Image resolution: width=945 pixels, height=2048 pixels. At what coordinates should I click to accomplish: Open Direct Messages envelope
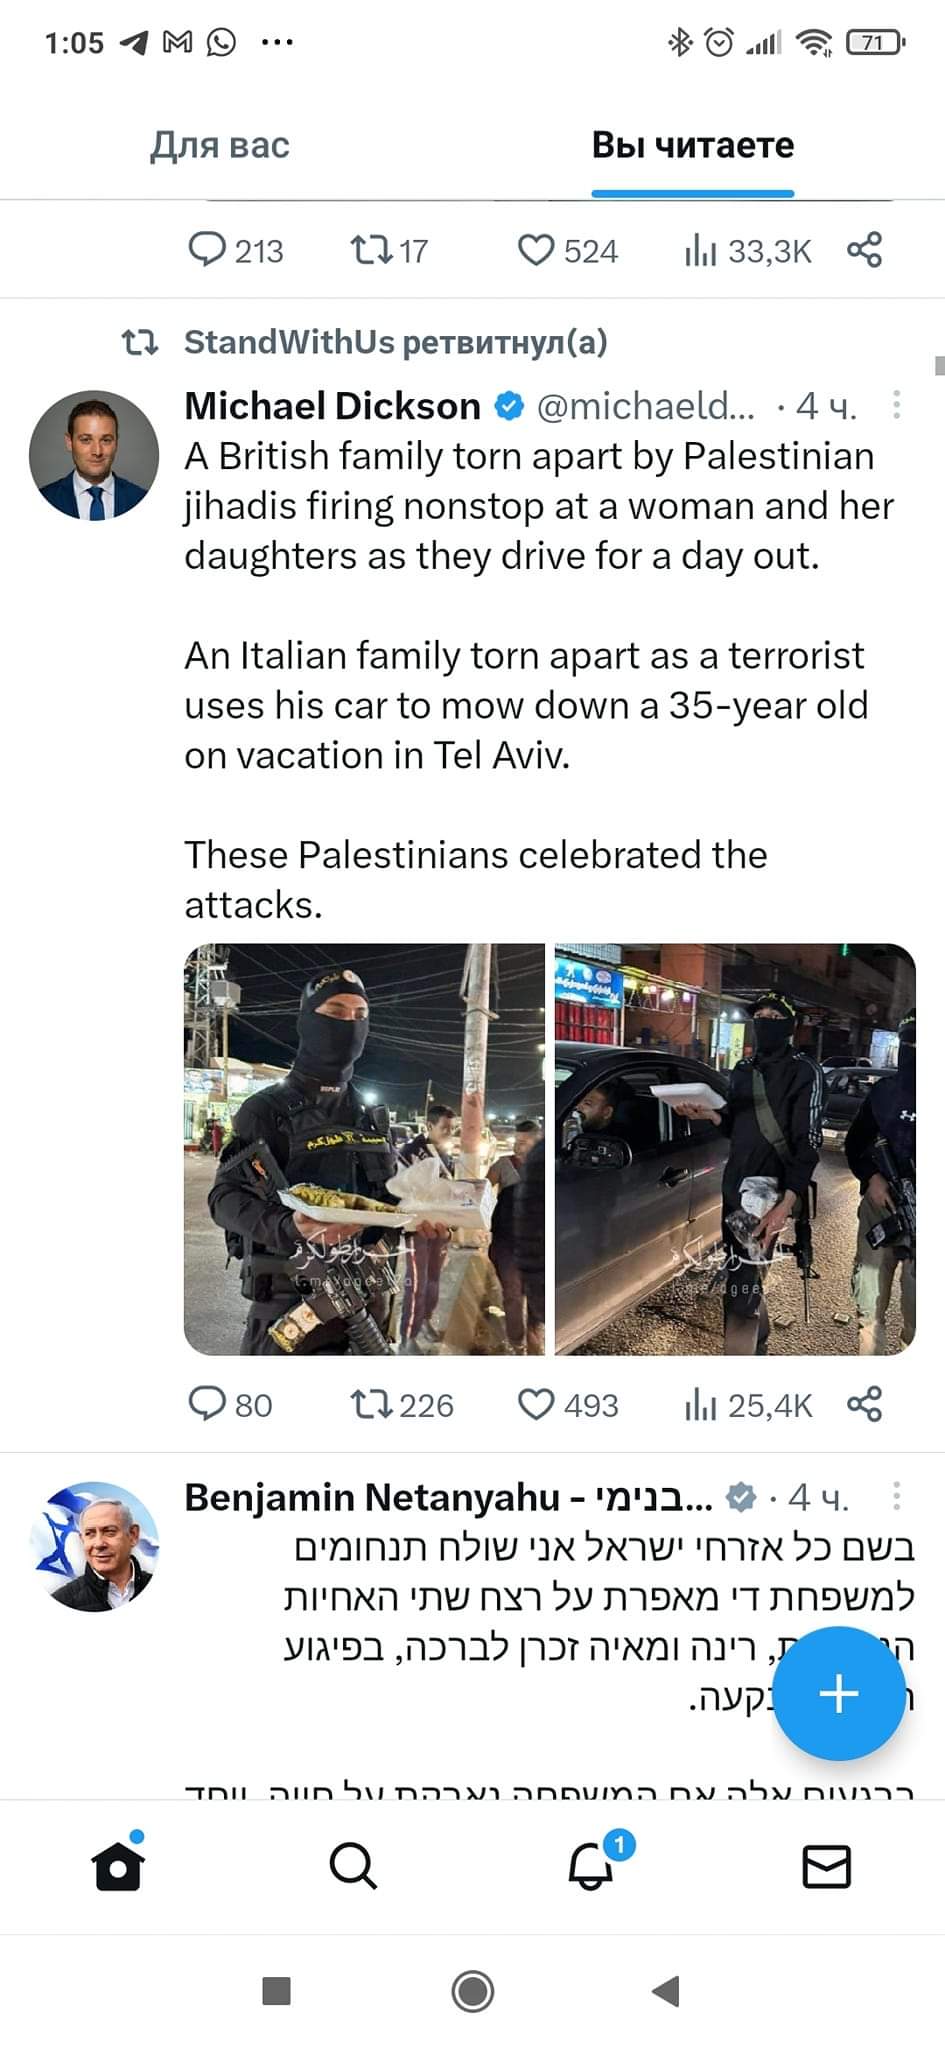827,1866
